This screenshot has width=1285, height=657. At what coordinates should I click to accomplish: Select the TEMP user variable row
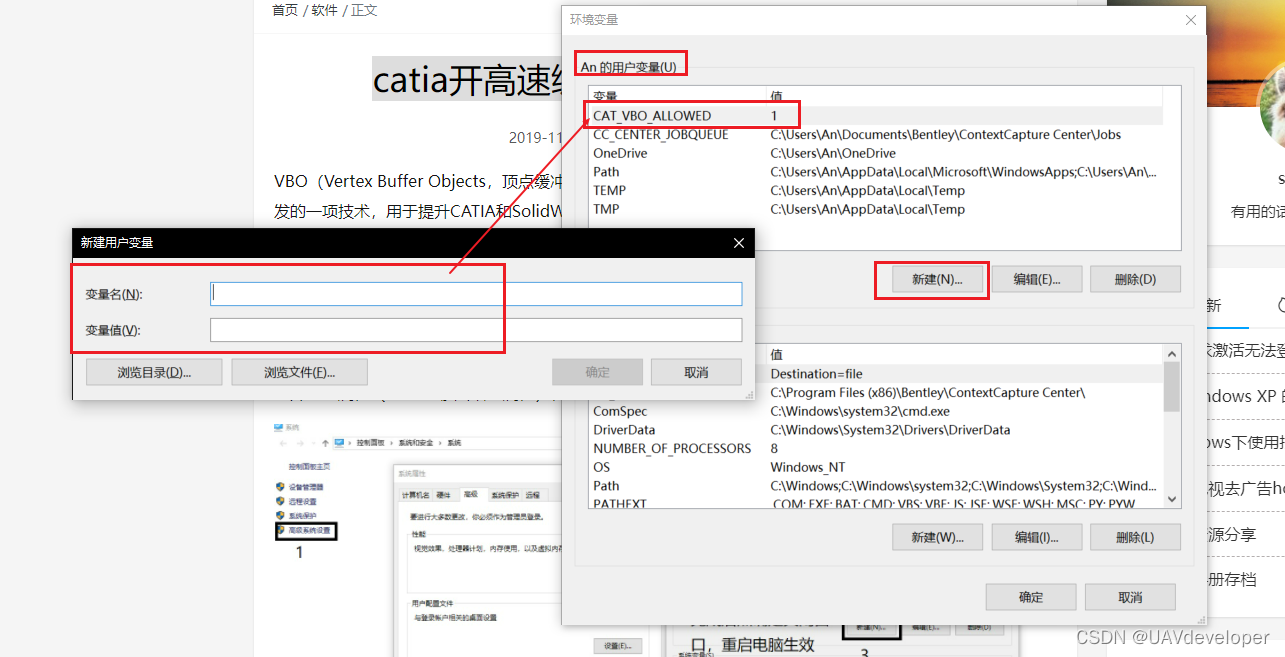tap(610, 190)
